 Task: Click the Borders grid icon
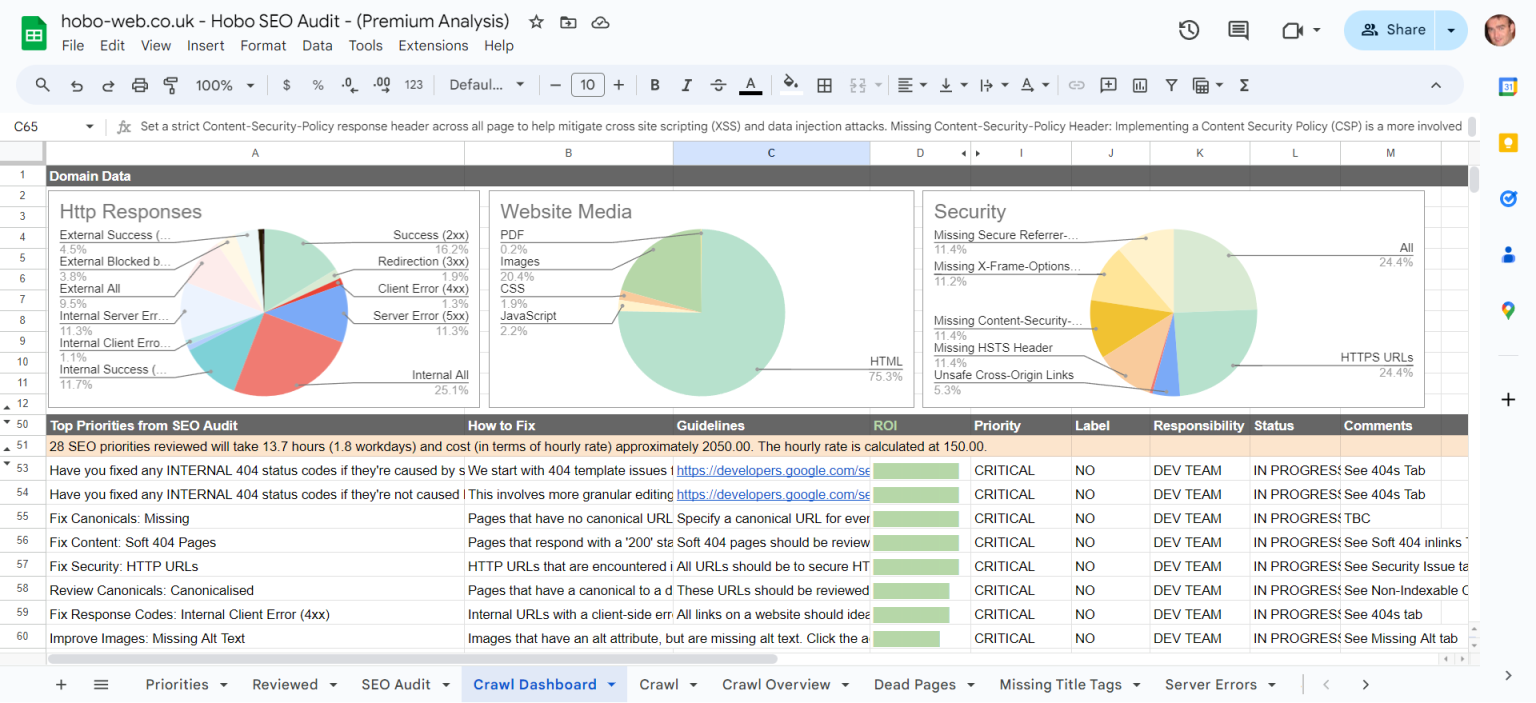[824, 86]
